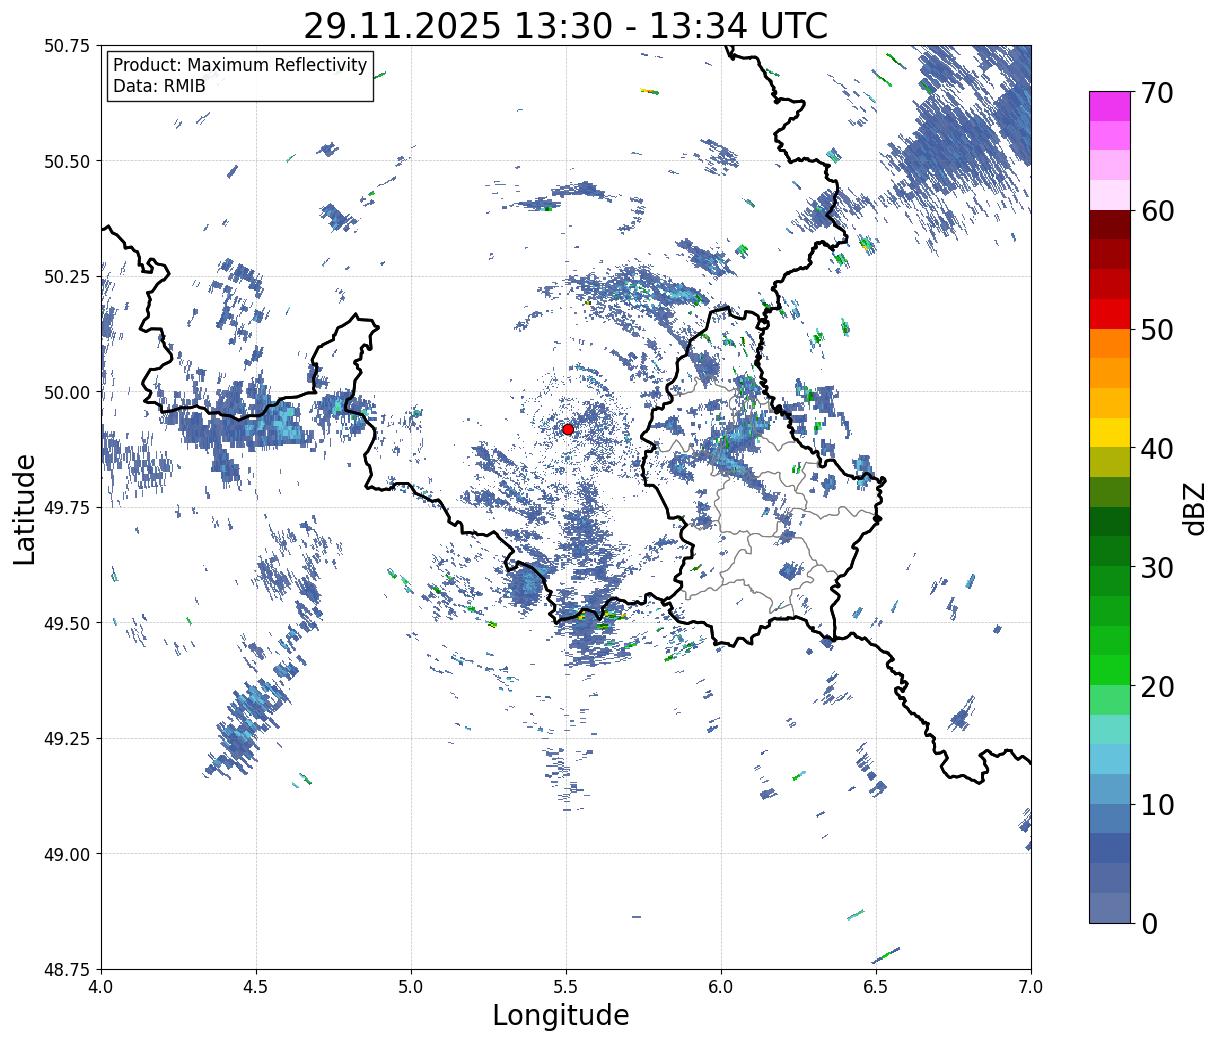Image resolution: width=1219 pixels, height=1040 pixels.
Task: Click the dark maroon colorbar swatch below 60
Action: click(x=1110, y=225)
